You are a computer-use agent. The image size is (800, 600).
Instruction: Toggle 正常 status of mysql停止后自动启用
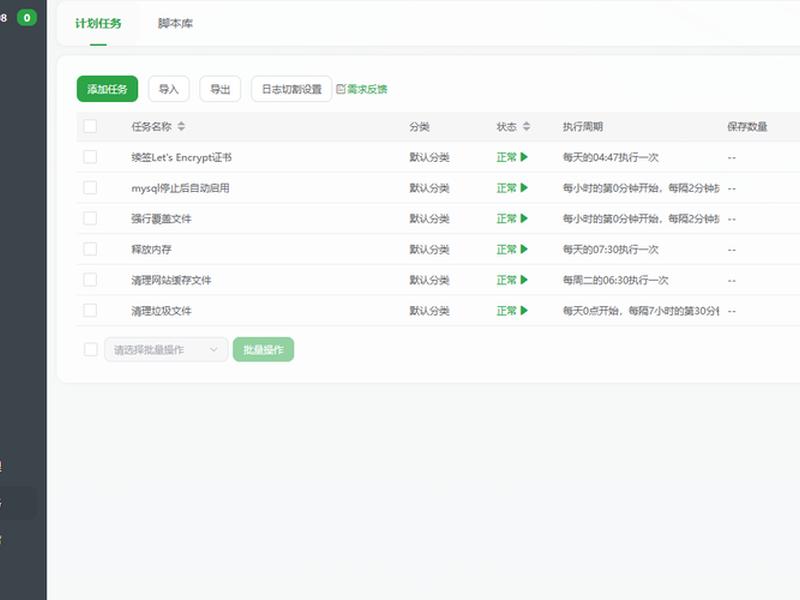point(507,188)
